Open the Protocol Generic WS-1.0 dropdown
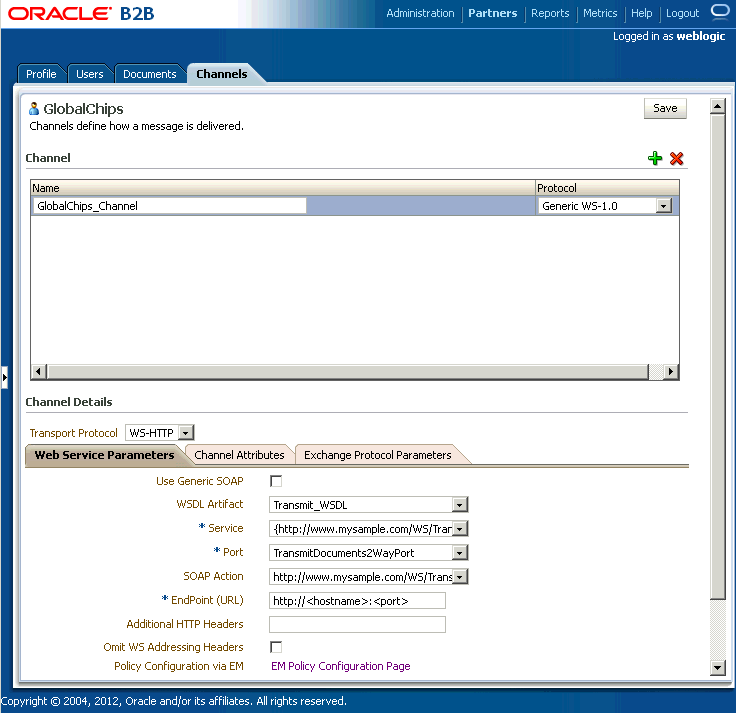 click(x=663, y=206)
